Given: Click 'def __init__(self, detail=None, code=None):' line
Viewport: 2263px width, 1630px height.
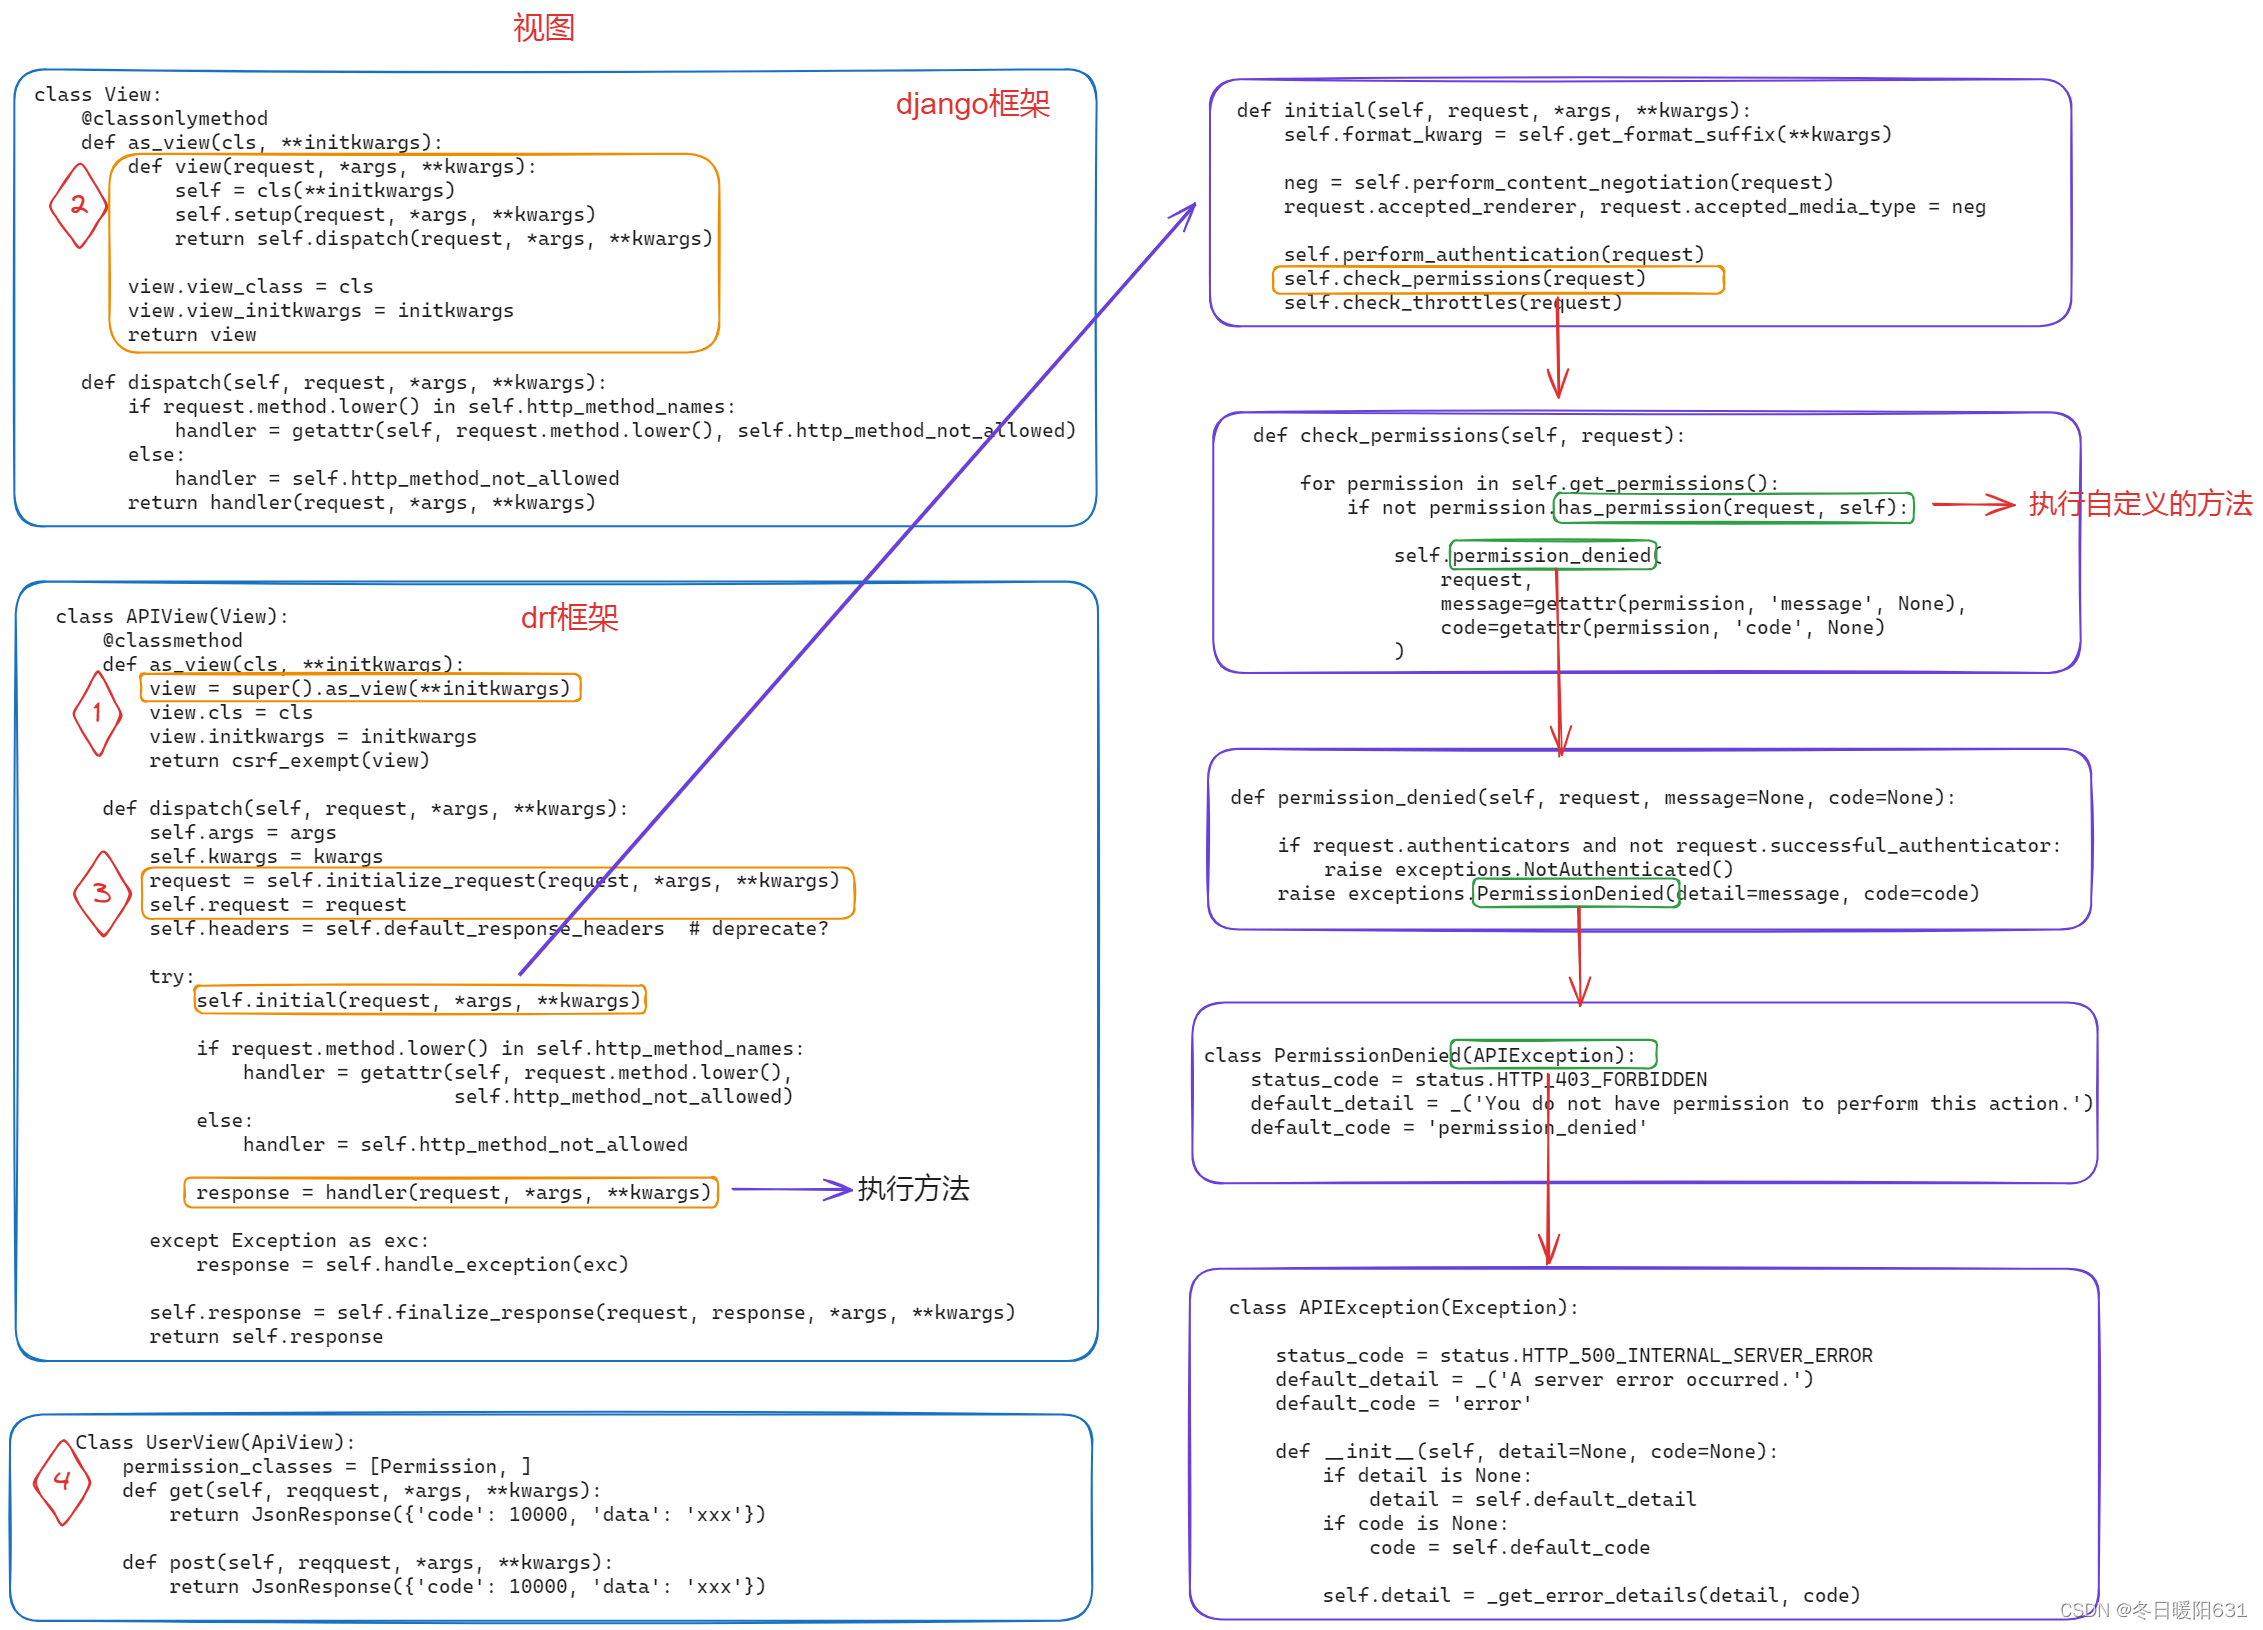Looking at the screenshot, I should pos(1527,1452).
